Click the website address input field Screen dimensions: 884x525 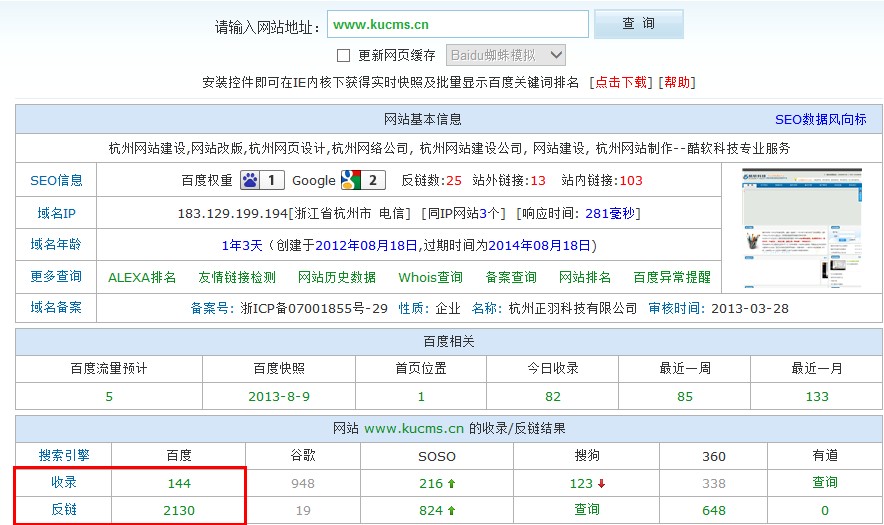[x=456, y=24]
